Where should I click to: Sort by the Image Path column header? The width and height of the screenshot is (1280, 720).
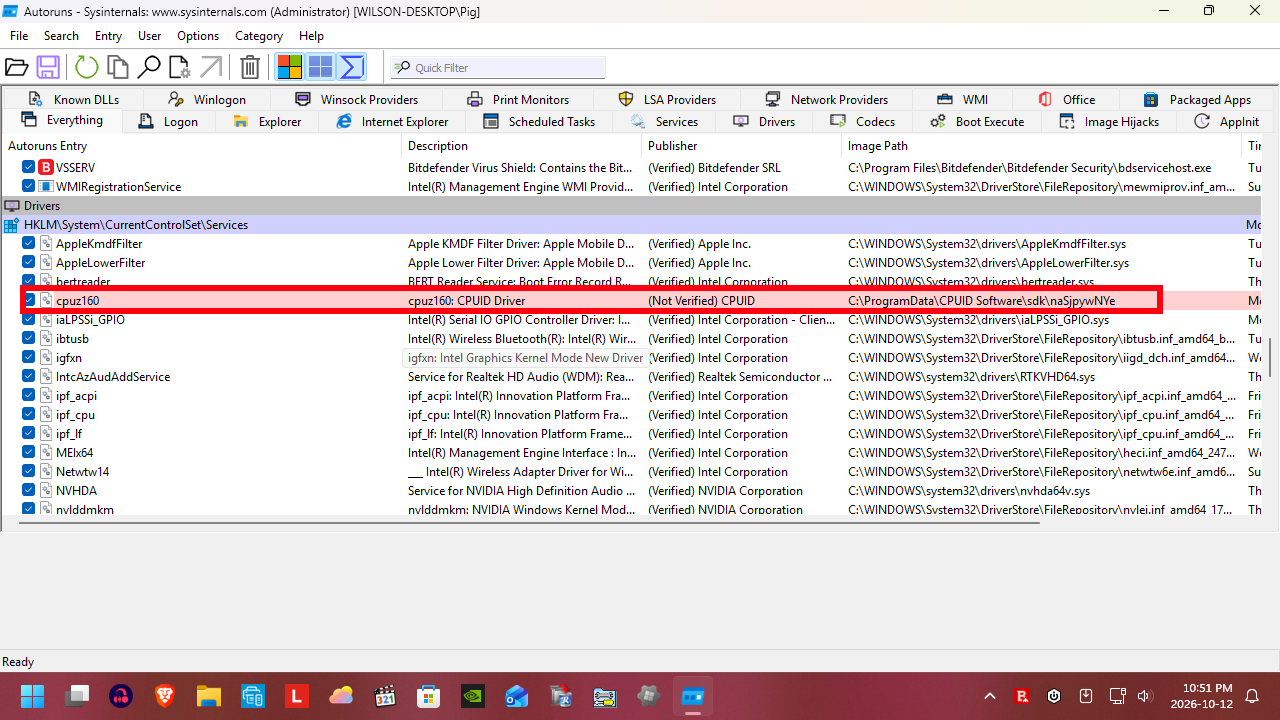pos(1042,146)
